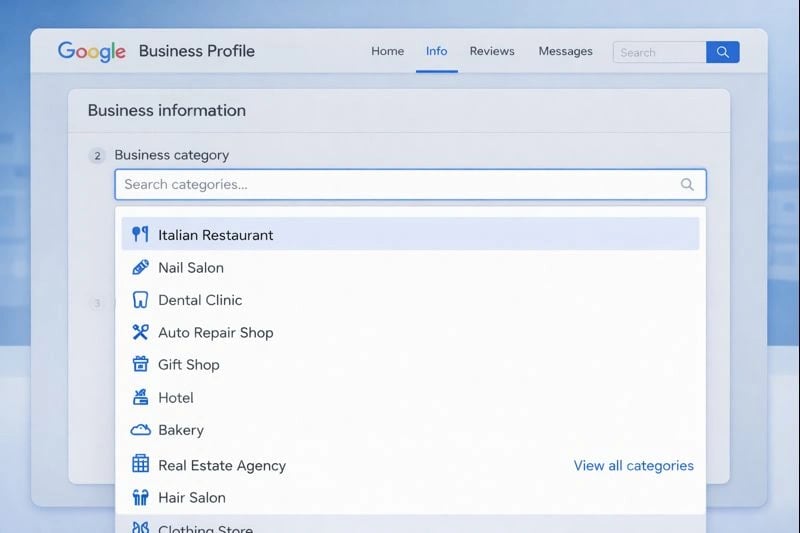The height and width of the screenshot is (533, 800).
Task: Click the Nail Salon polish icon
Action: point(140,267)
